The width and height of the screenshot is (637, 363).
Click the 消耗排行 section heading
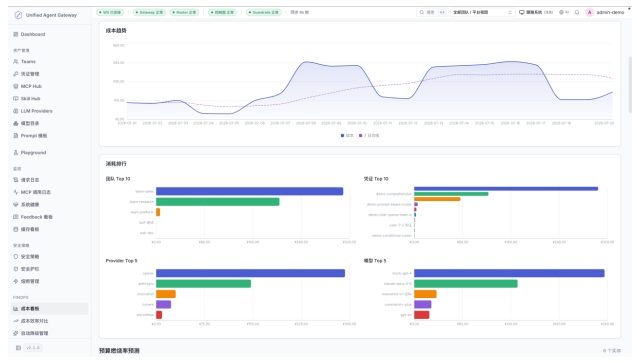point(116,164)
